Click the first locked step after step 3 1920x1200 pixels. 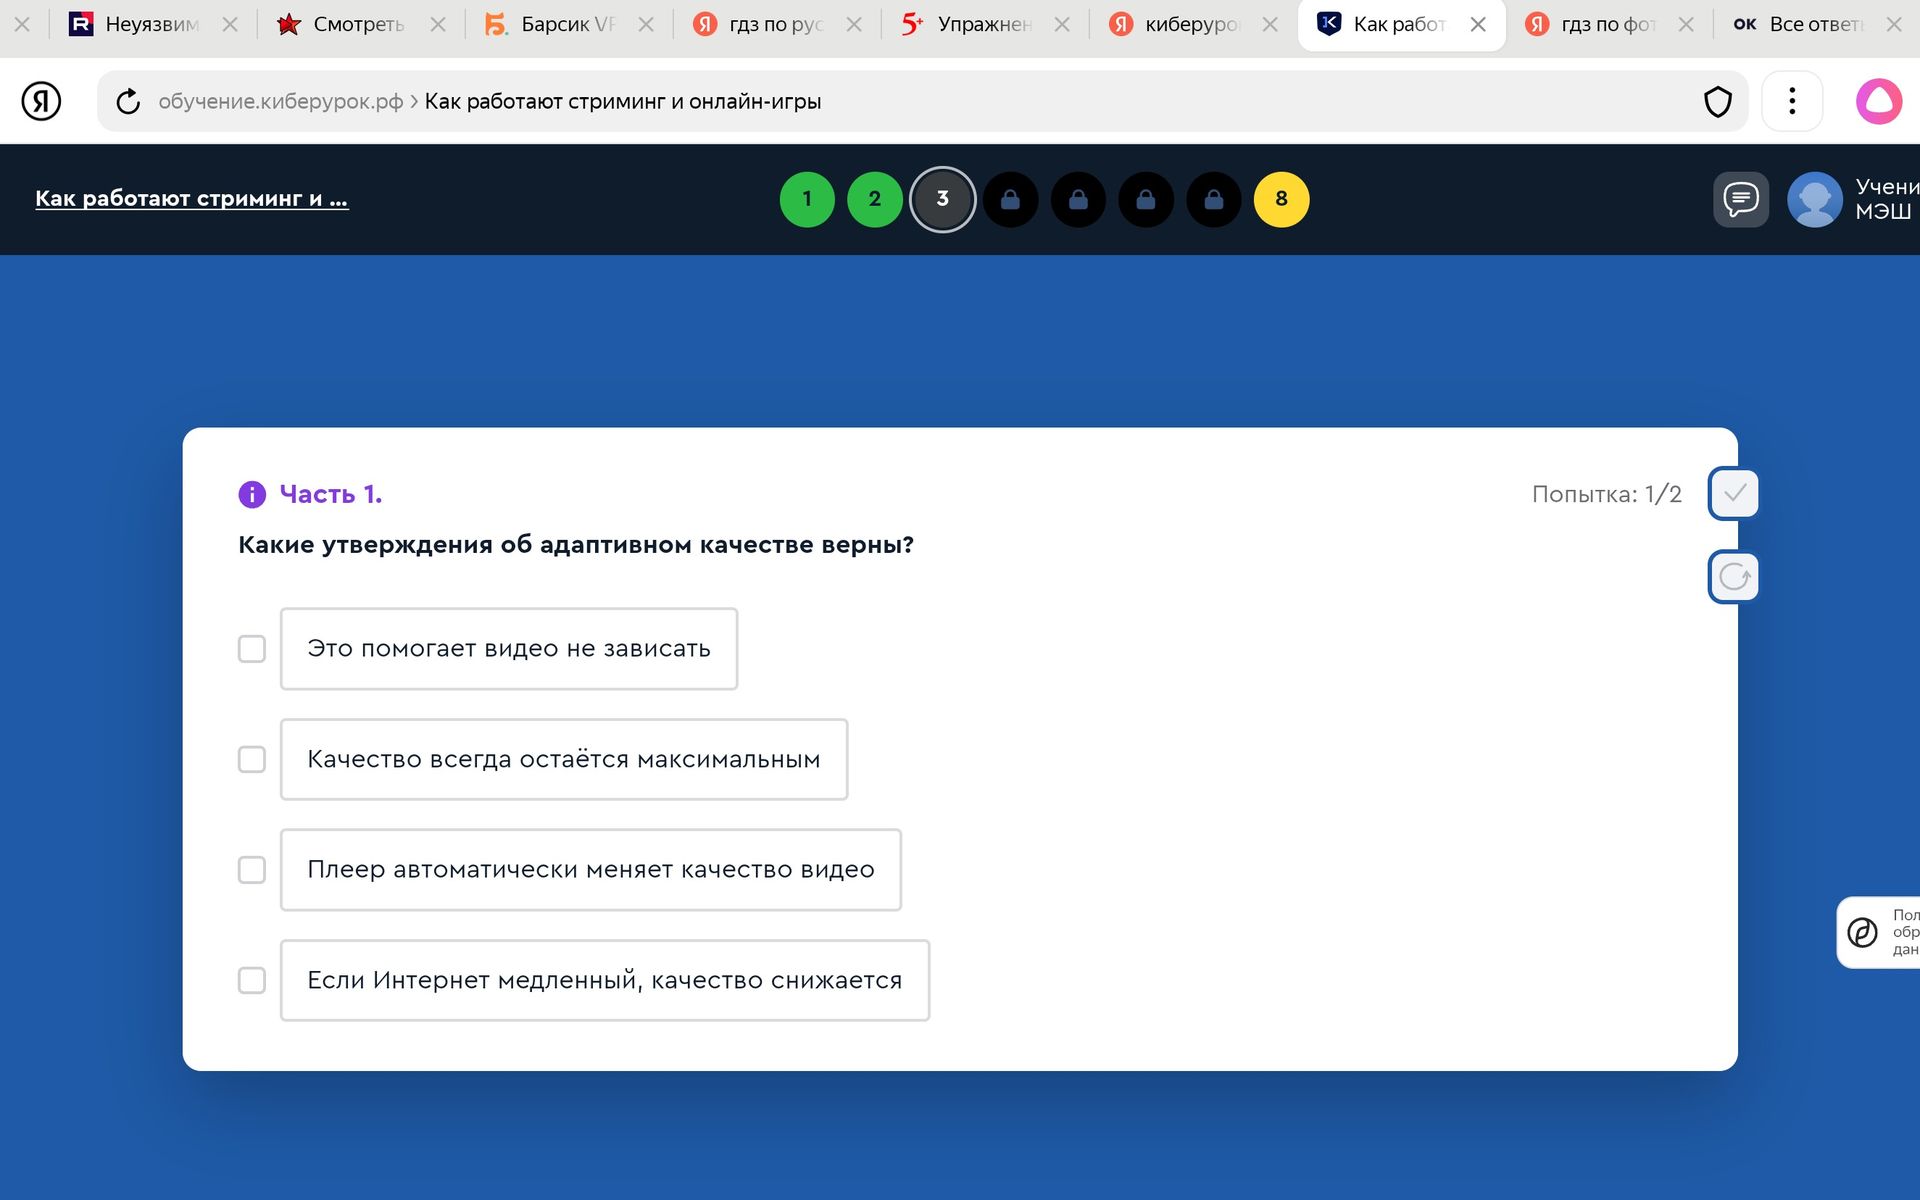coord(1010,199)
